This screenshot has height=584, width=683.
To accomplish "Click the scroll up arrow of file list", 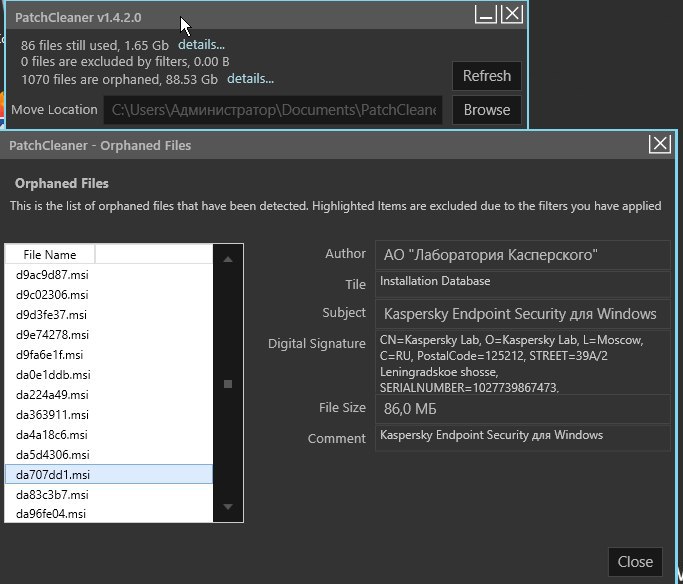I will point(228,259).
